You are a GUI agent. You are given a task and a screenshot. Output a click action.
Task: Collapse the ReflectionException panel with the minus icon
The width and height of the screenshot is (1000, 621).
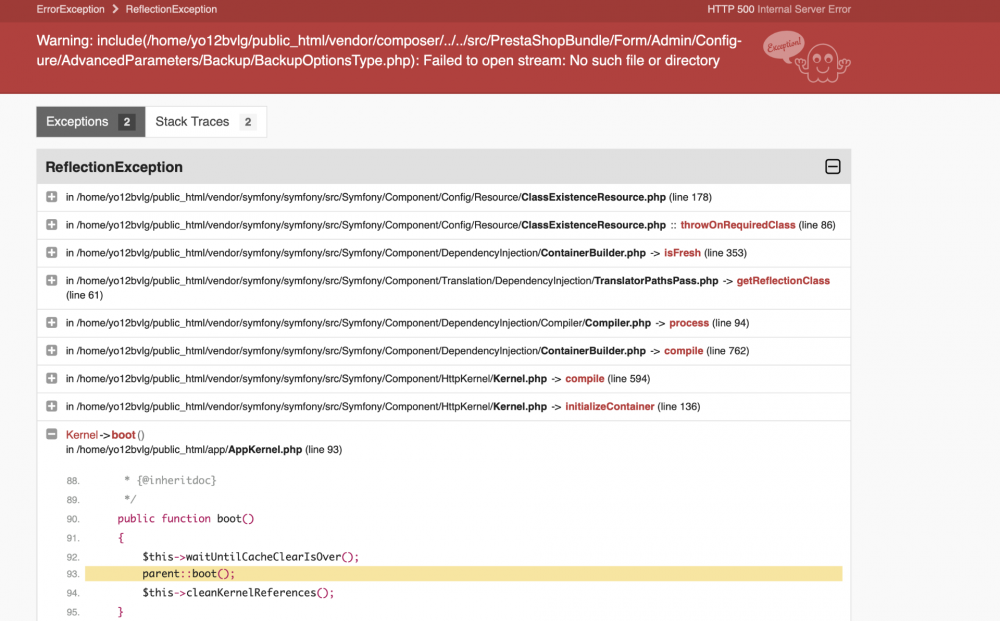833,167
